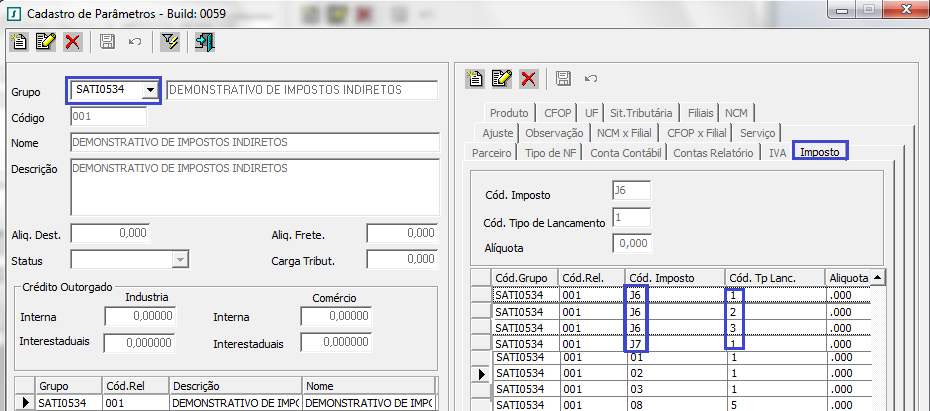
Task: Click the Cód. Imposto field
Action: 632,190
